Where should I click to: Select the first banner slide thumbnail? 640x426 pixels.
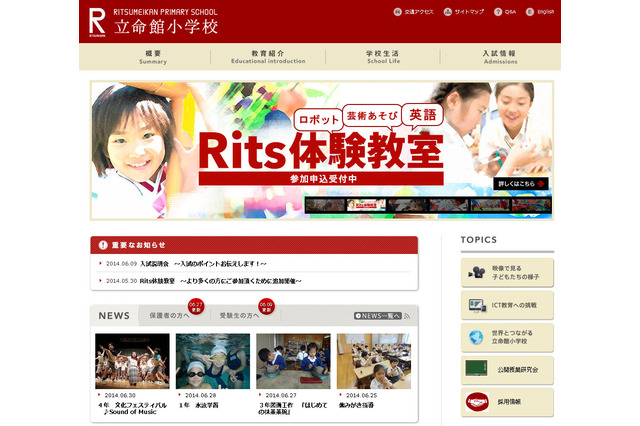pyautogui.click(x=325, y=205)
